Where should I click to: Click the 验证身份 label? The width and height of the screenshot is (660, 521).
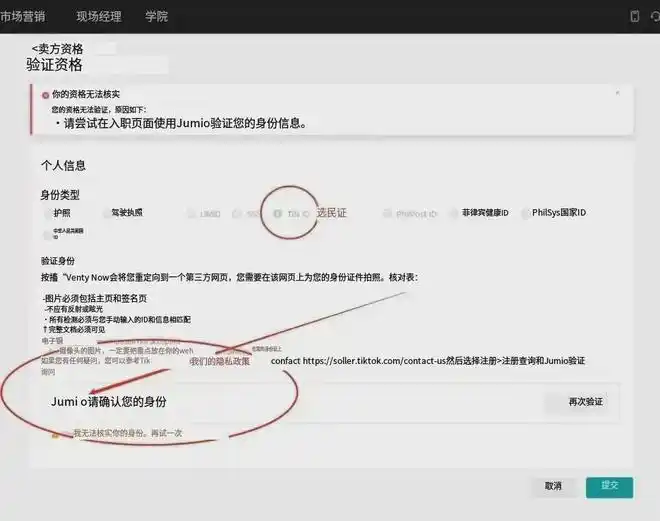click(58, 261)
